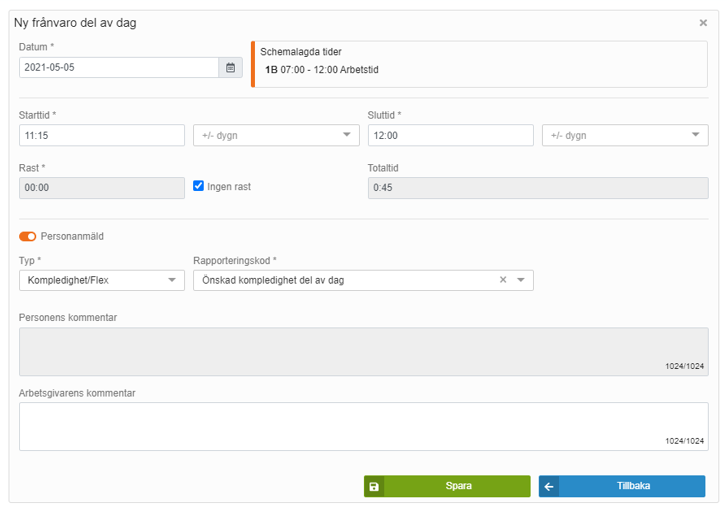Open the calendar date picker icon
727x511 pixels.
tap(231, 67)
